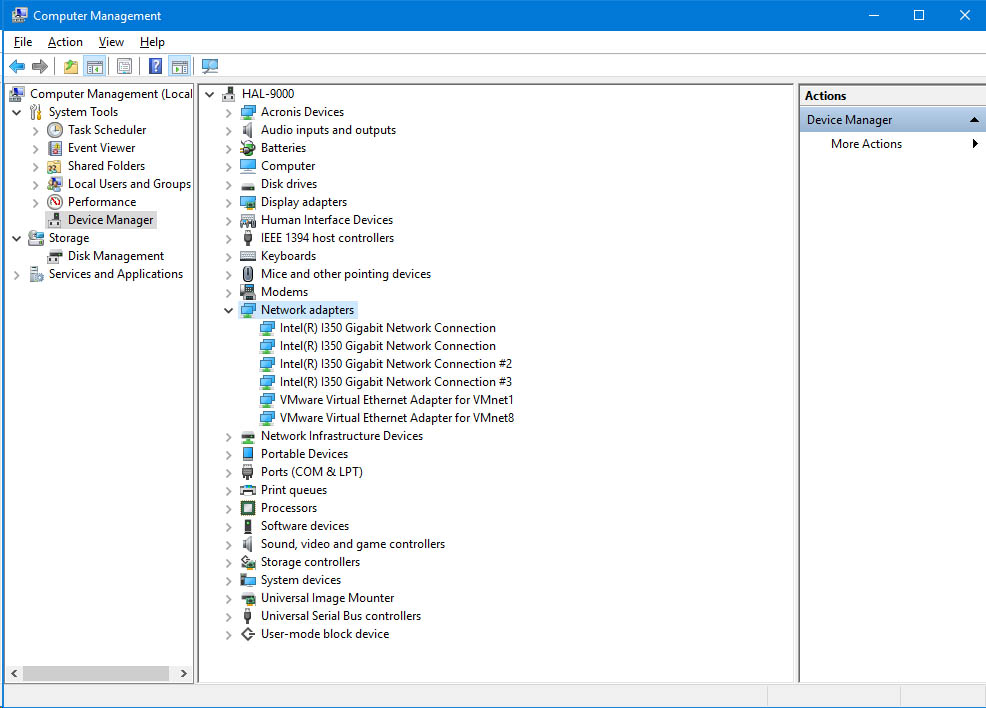Select VMware Virtual Ethernet Adapter for VMnet1
This screenshot has width=986, height=708.
pyautogui.click(x=396, y=400)
